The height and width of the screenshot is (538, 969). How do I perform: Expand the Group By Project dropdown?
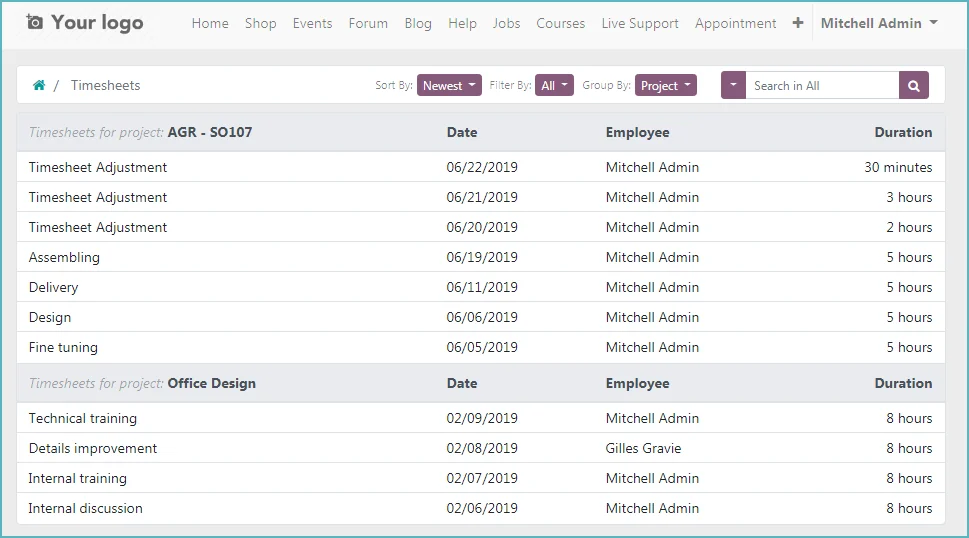(666, 86)
